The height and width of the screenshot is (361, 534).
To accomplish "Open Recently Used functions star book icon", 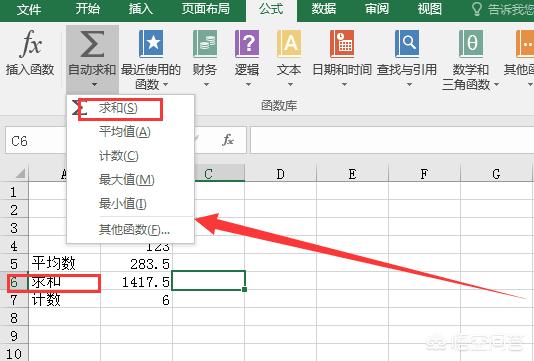I will click(151, 43).
